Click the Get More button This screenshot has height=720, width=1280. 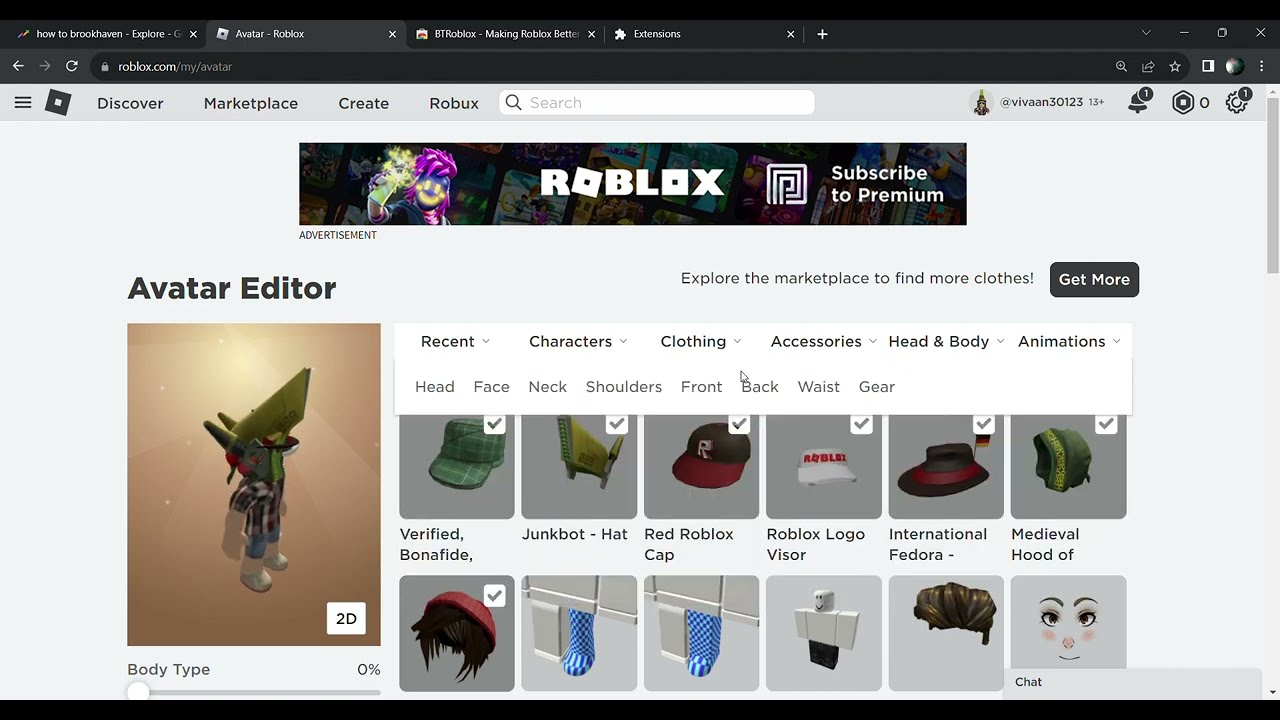[x=1094, y=279]
